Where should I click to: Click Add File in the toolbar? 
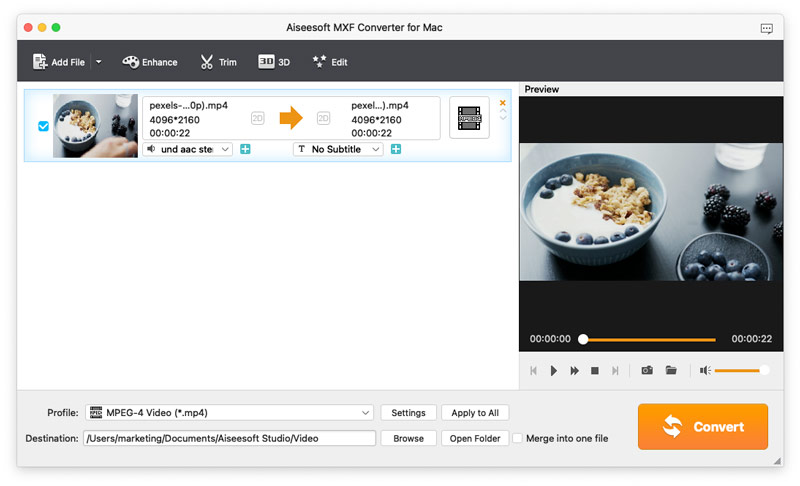point(59,62)
